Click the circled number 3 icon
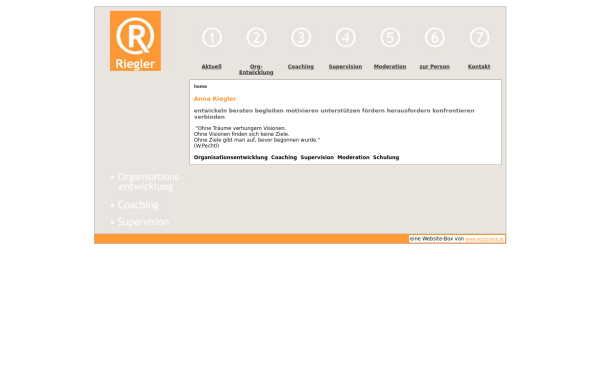The height and width of the screenshot is (375, 600). [x=301, y=38]
